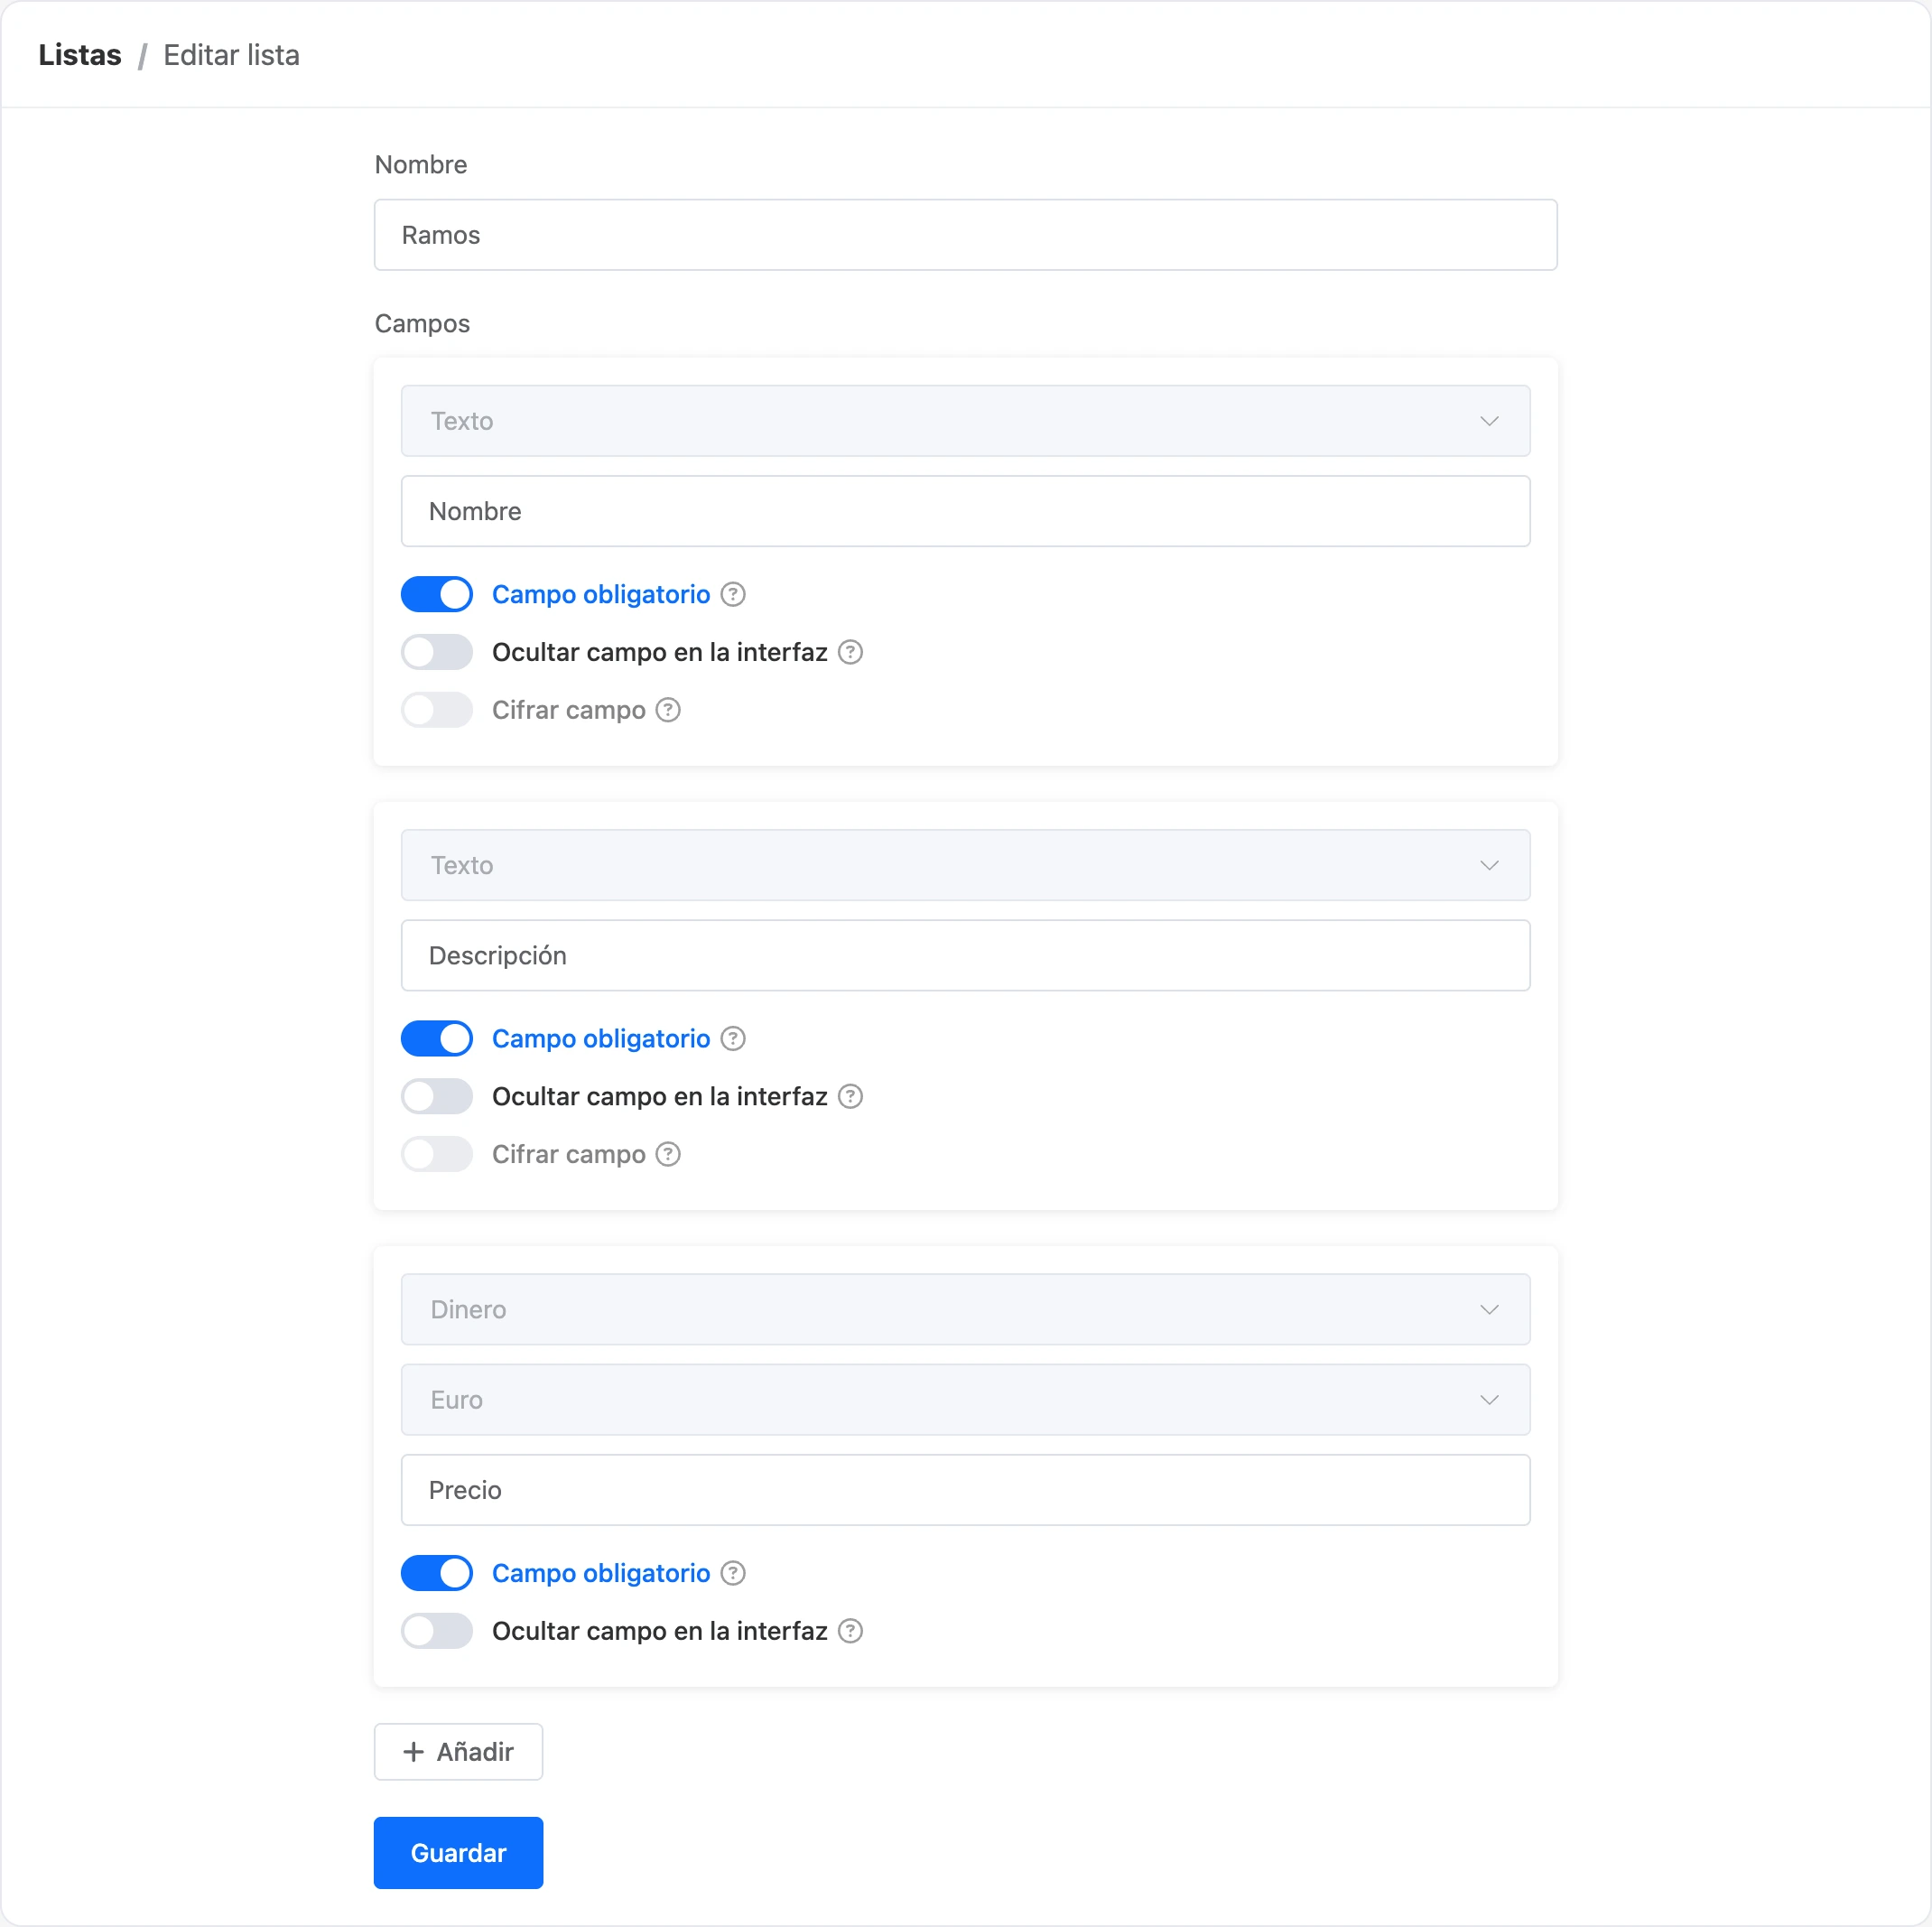Click the Añadir button
The height and width of the screenshot is (1927, 1932).
(x=458, y=1751)
